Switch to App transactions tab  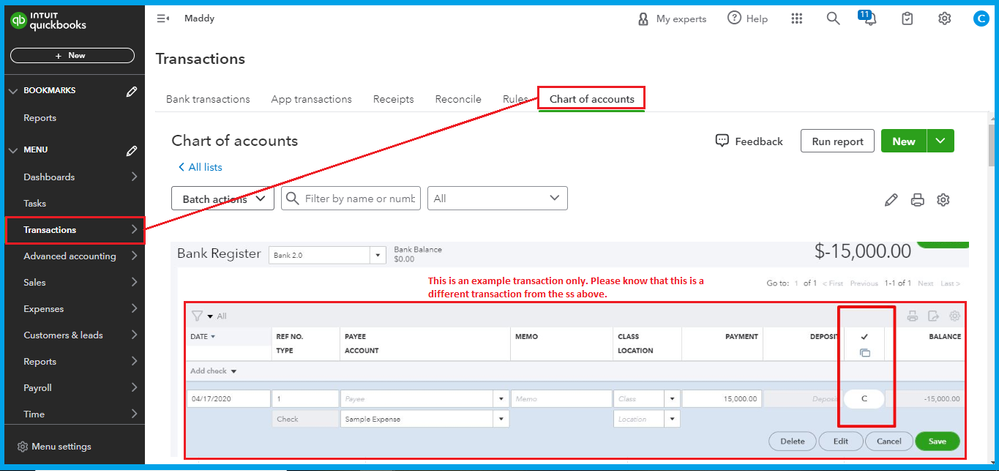[312, 99]
